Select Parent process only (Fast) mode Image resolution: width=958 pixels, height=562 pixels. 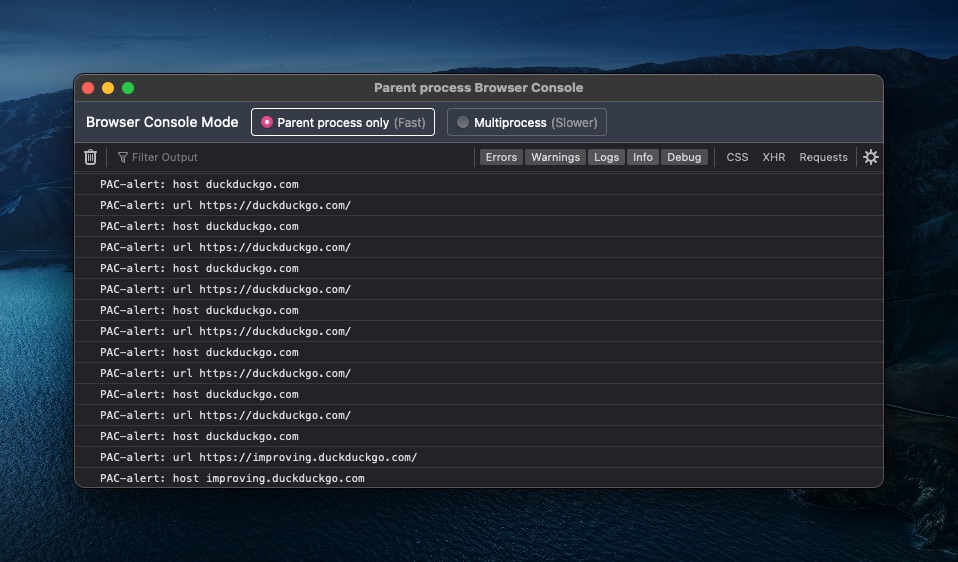pyautogui.click(x=343, y=122)
